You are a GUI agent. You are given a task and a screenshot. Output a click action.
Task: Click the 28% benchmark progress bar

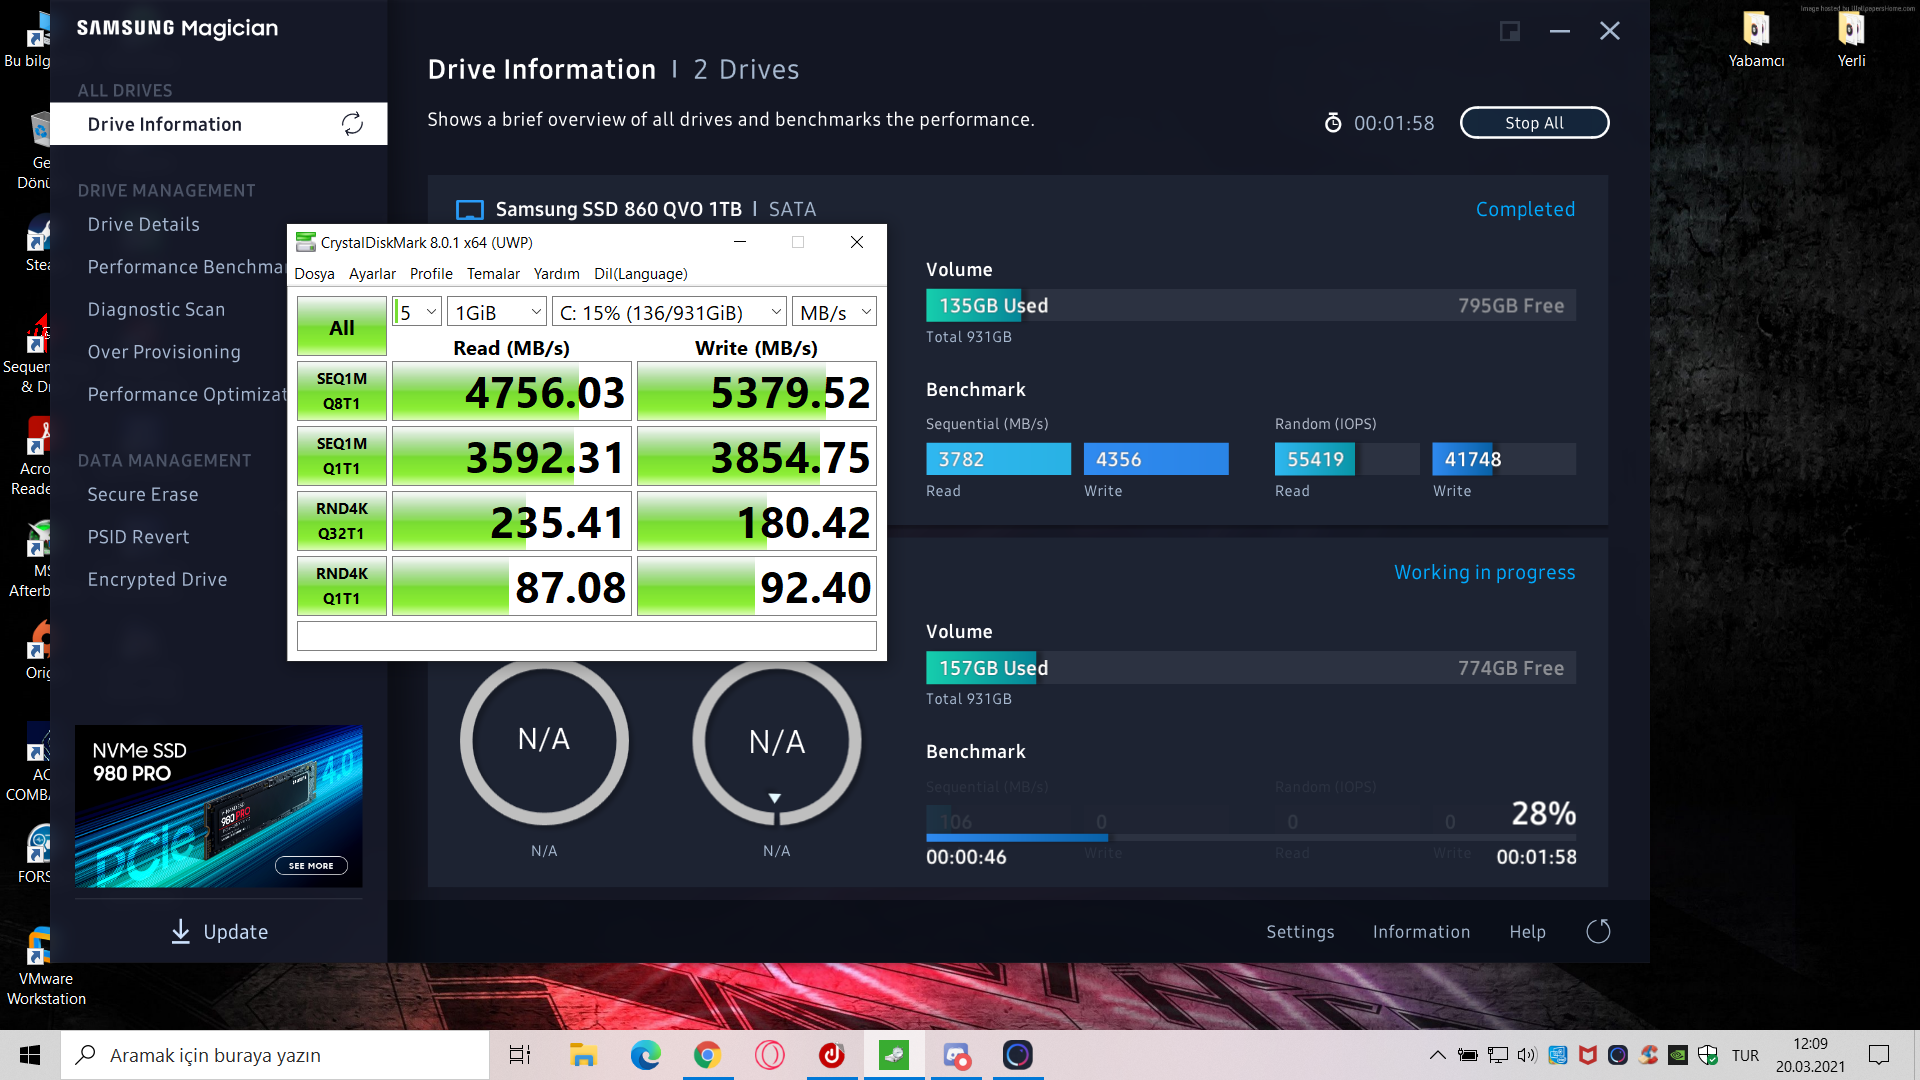(1251, 837)
